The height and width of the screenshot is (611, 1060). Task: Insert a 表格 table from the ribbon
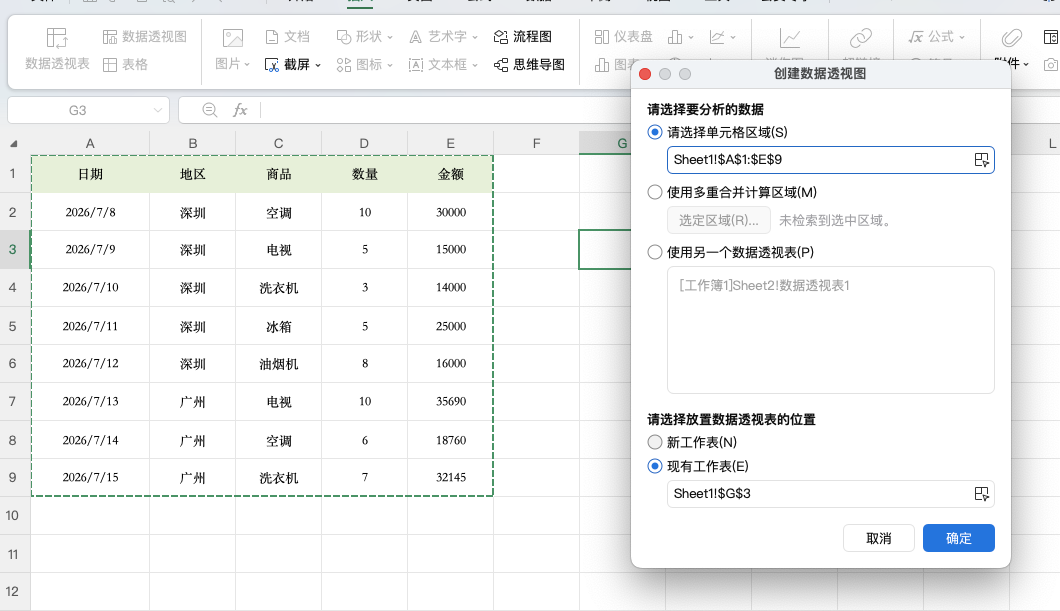pos(125,64)
